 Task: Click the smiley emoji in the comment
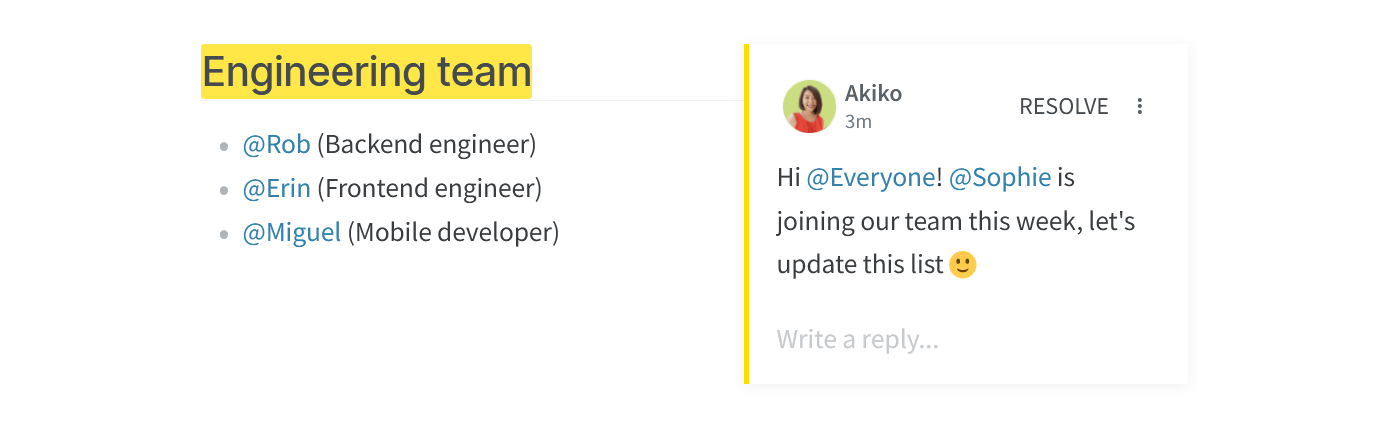(x=962, y=265)
